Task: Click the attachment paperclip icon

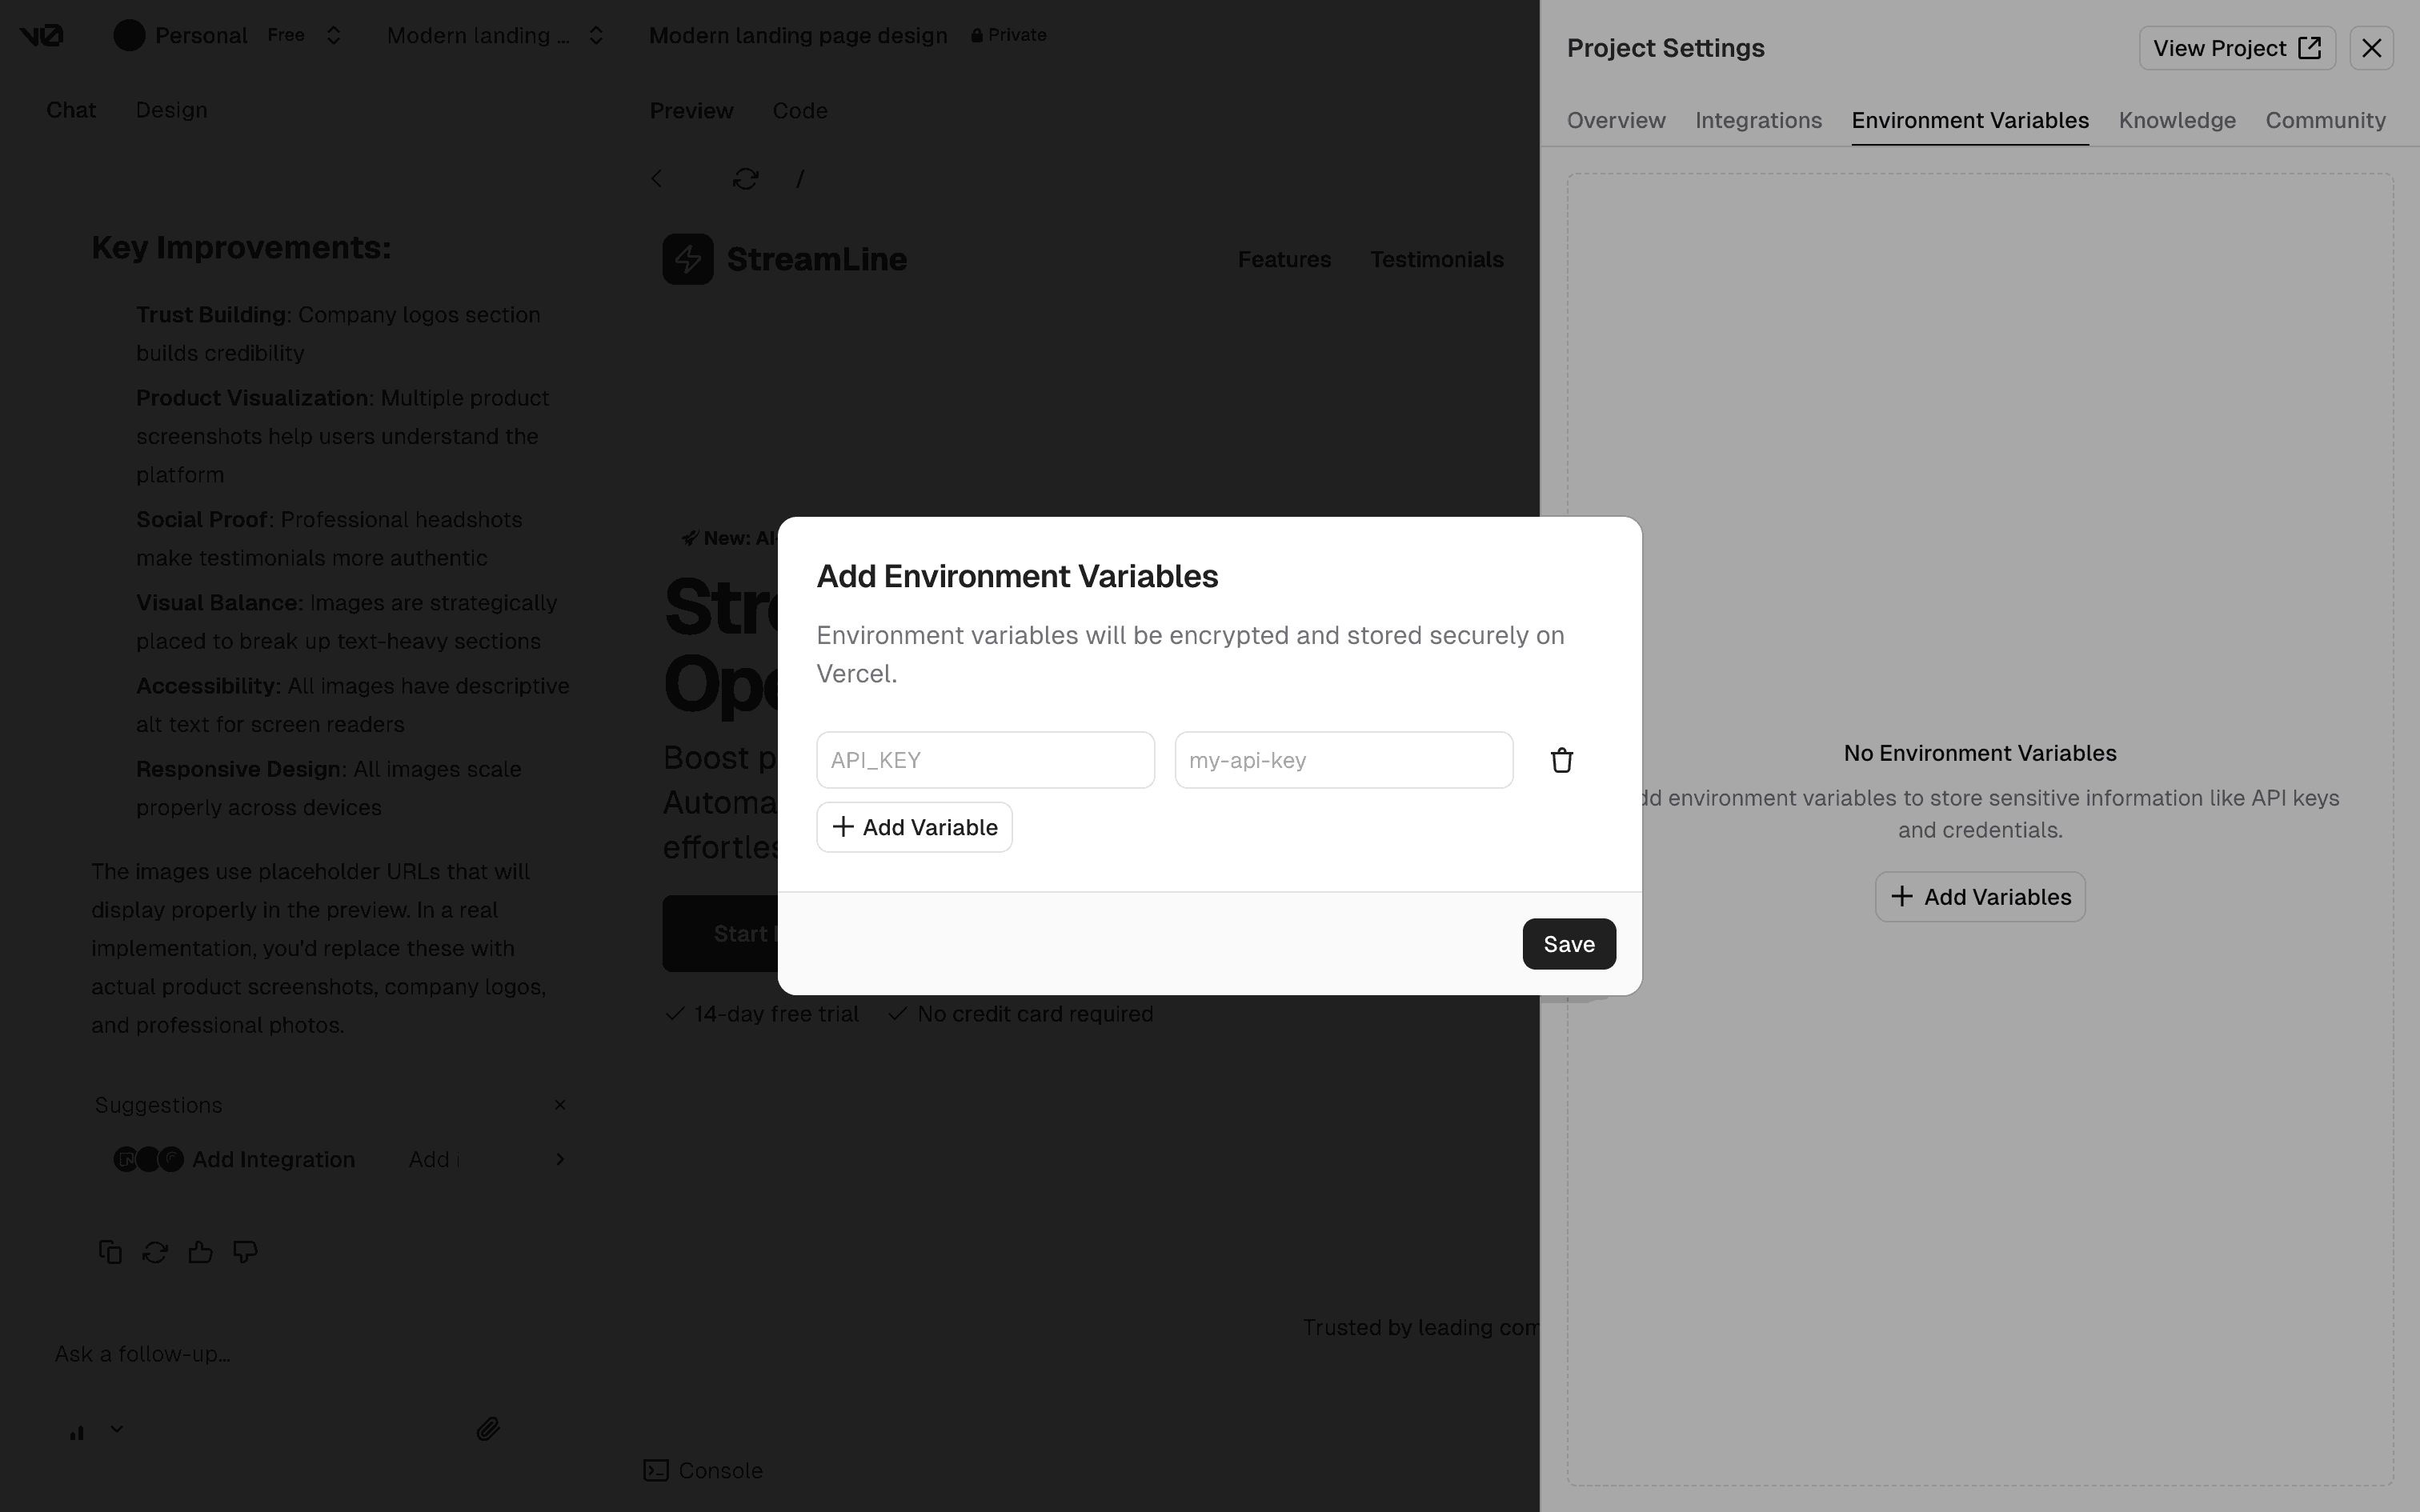Action: (x=488, y=1429)
